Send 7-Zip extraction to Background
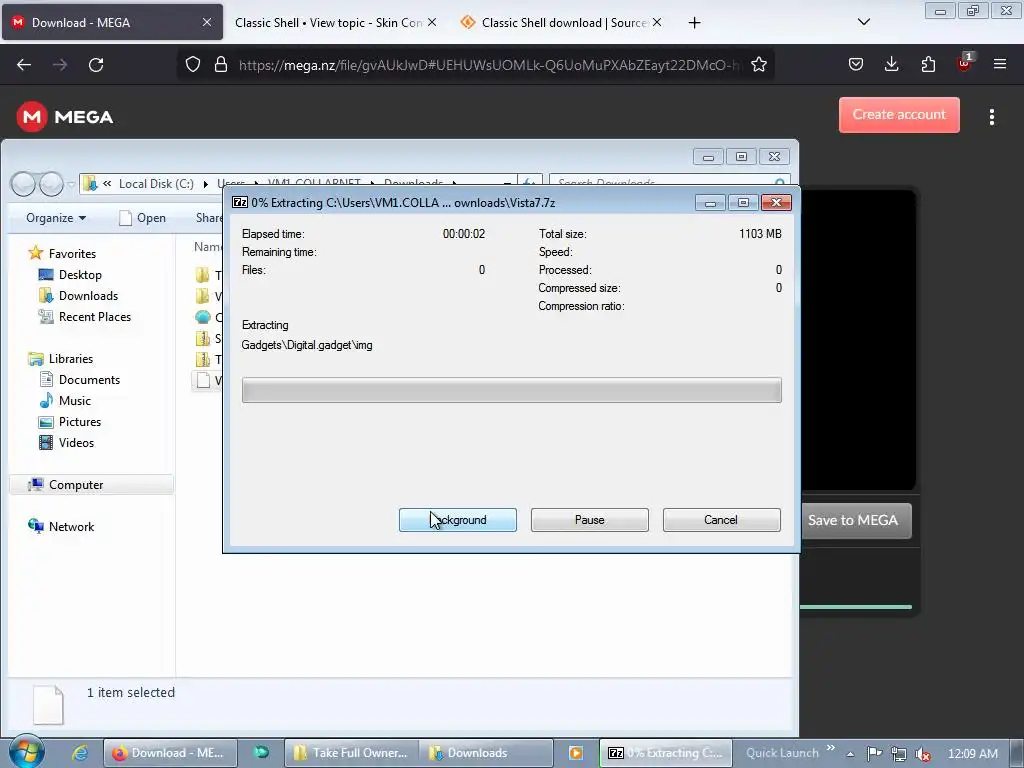The height and width of the screenshot is (768, 1024). [458, 520]
